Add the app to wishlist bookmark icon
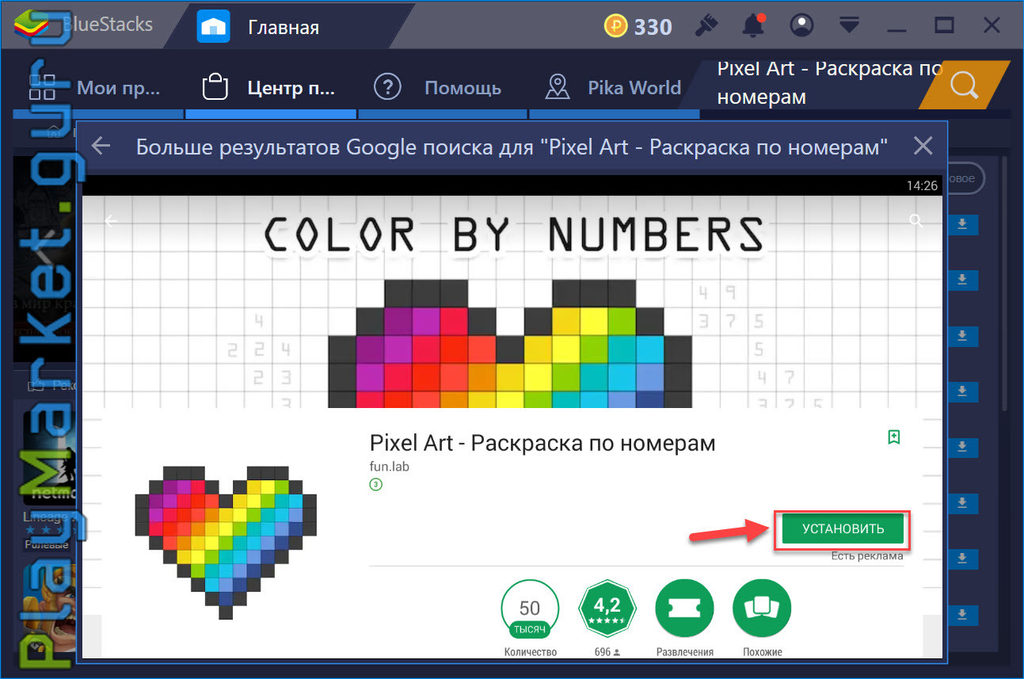The width and height of the screenshot is (1024, 679). click(893, 437)
